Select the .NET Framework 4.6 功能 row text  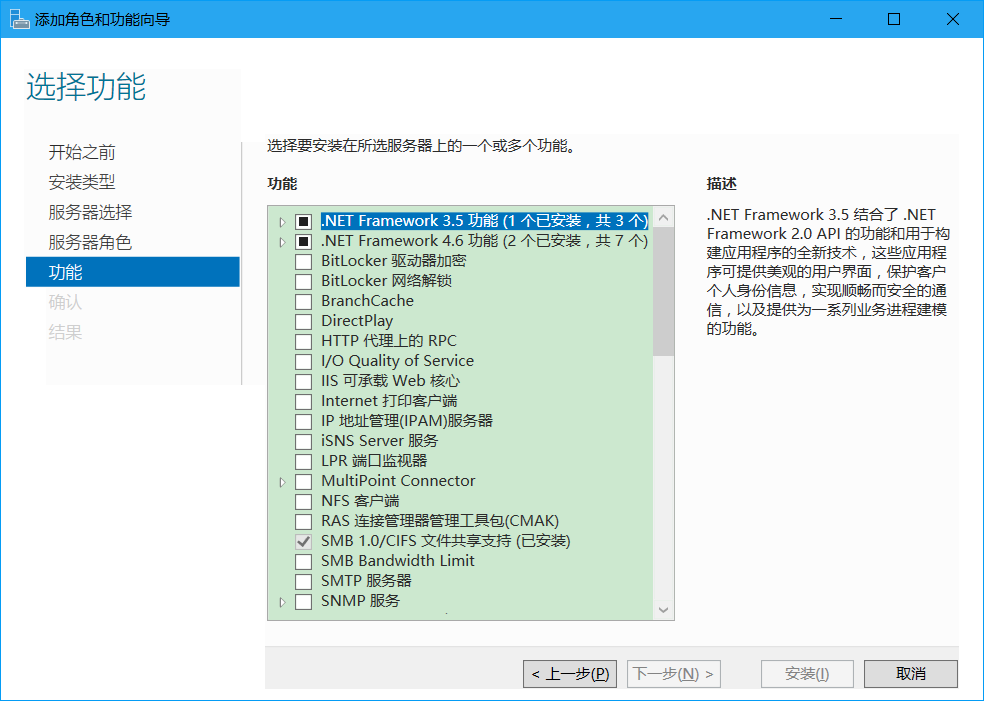tap(484, 241)
